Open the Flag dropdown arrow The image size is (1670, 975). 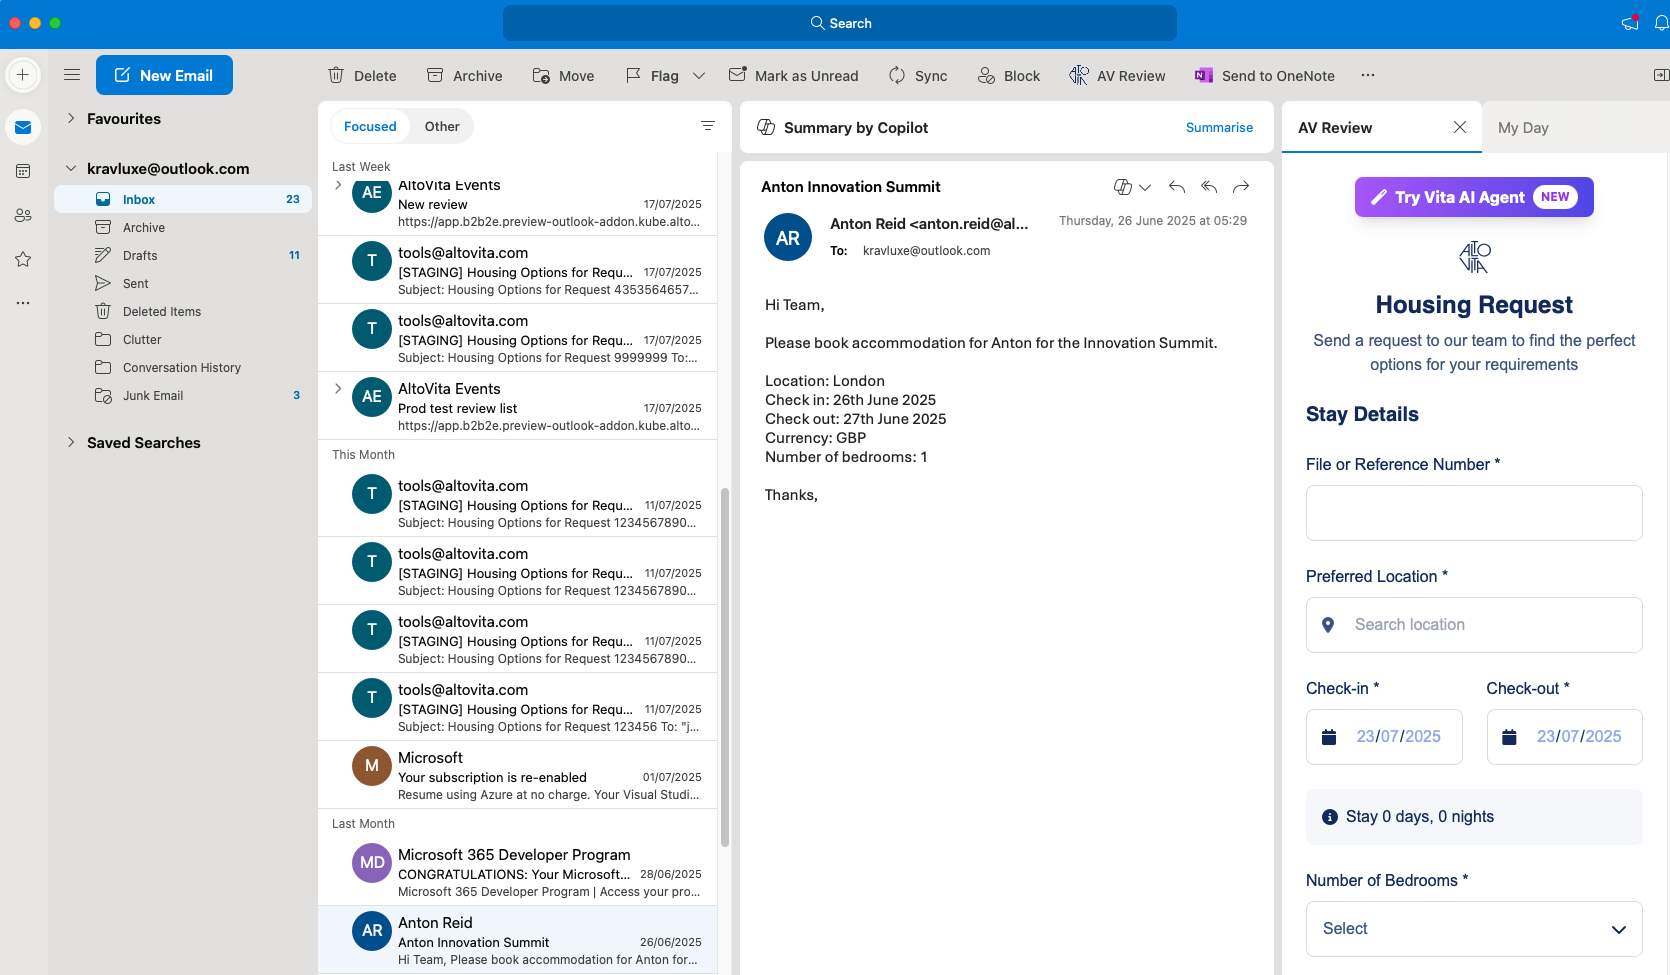click(699, 75)
